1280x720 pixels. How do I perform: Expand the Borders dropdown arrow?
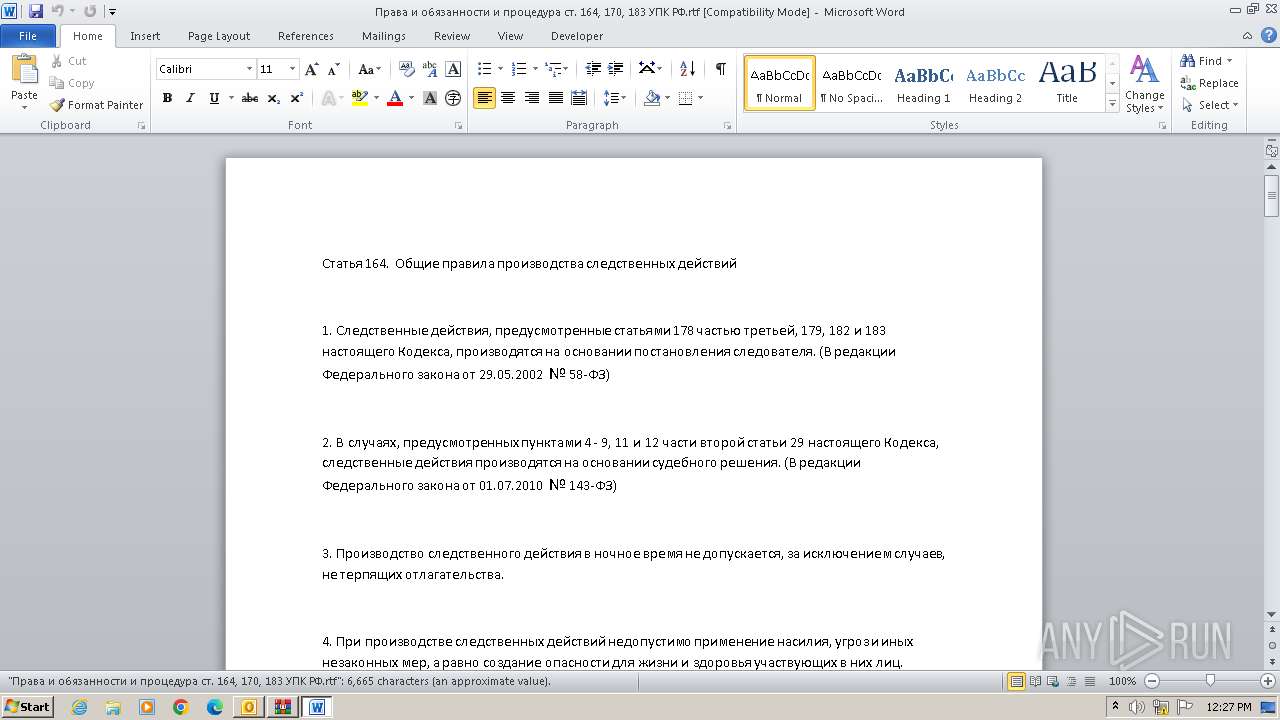pos(700,98)
